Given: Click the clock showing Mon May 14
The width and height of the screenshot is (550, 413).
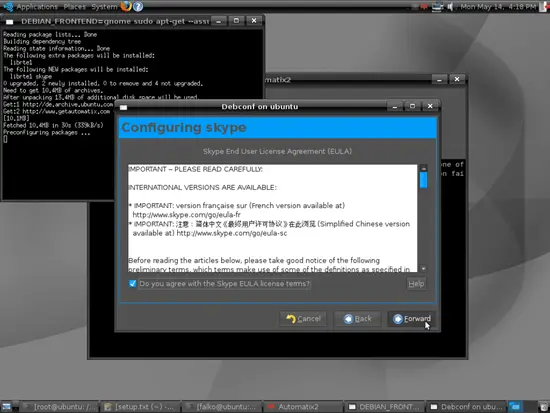Looking at the screenshot, I should click(498, 7).
